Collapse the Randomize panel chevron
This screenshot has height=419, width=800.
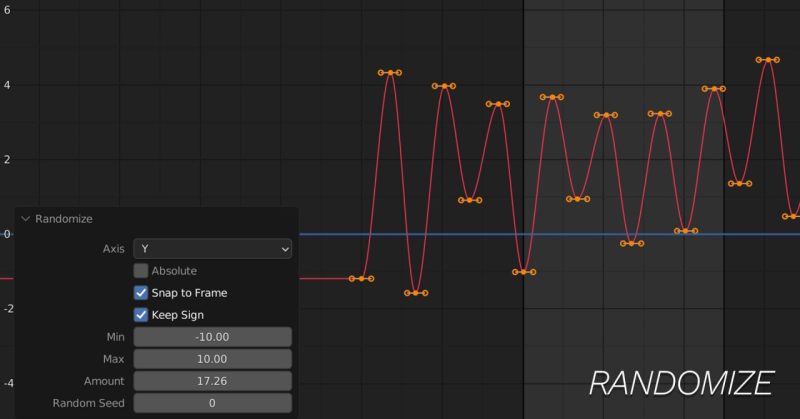26,219
